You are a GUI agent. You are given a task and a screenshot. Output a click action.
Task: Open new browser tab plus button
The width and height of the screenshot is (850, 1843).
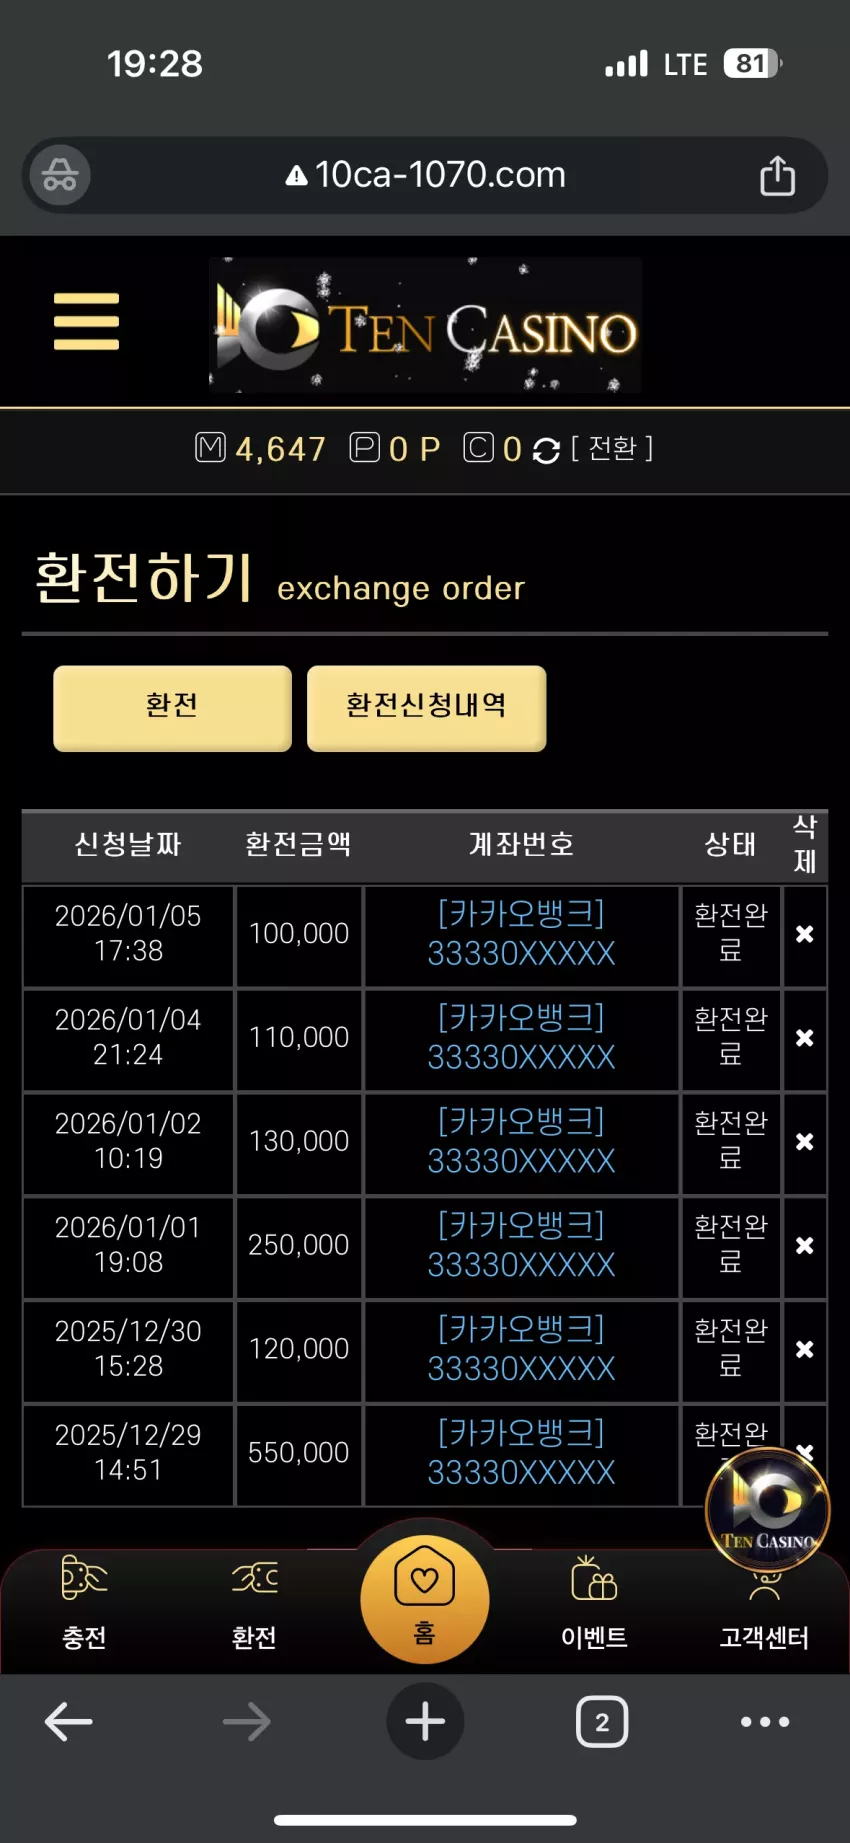point(425,1721)
